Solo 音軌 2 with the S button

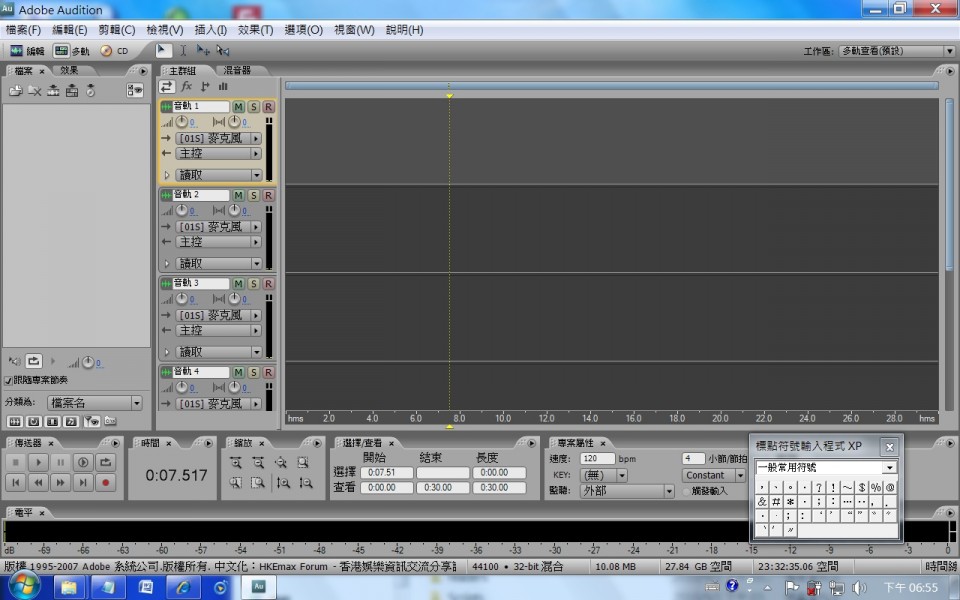253,195
